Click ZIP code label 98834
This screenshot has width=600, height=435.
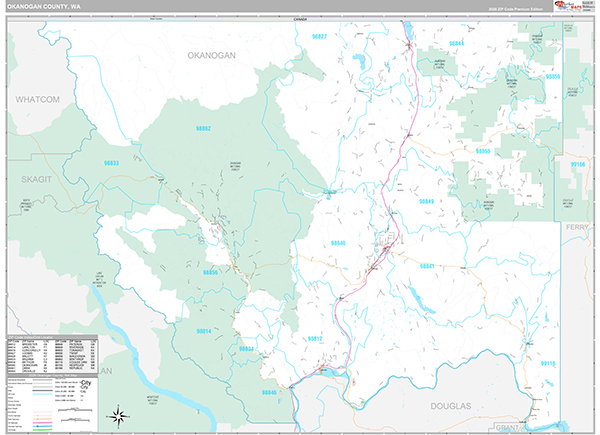point(246,349)
